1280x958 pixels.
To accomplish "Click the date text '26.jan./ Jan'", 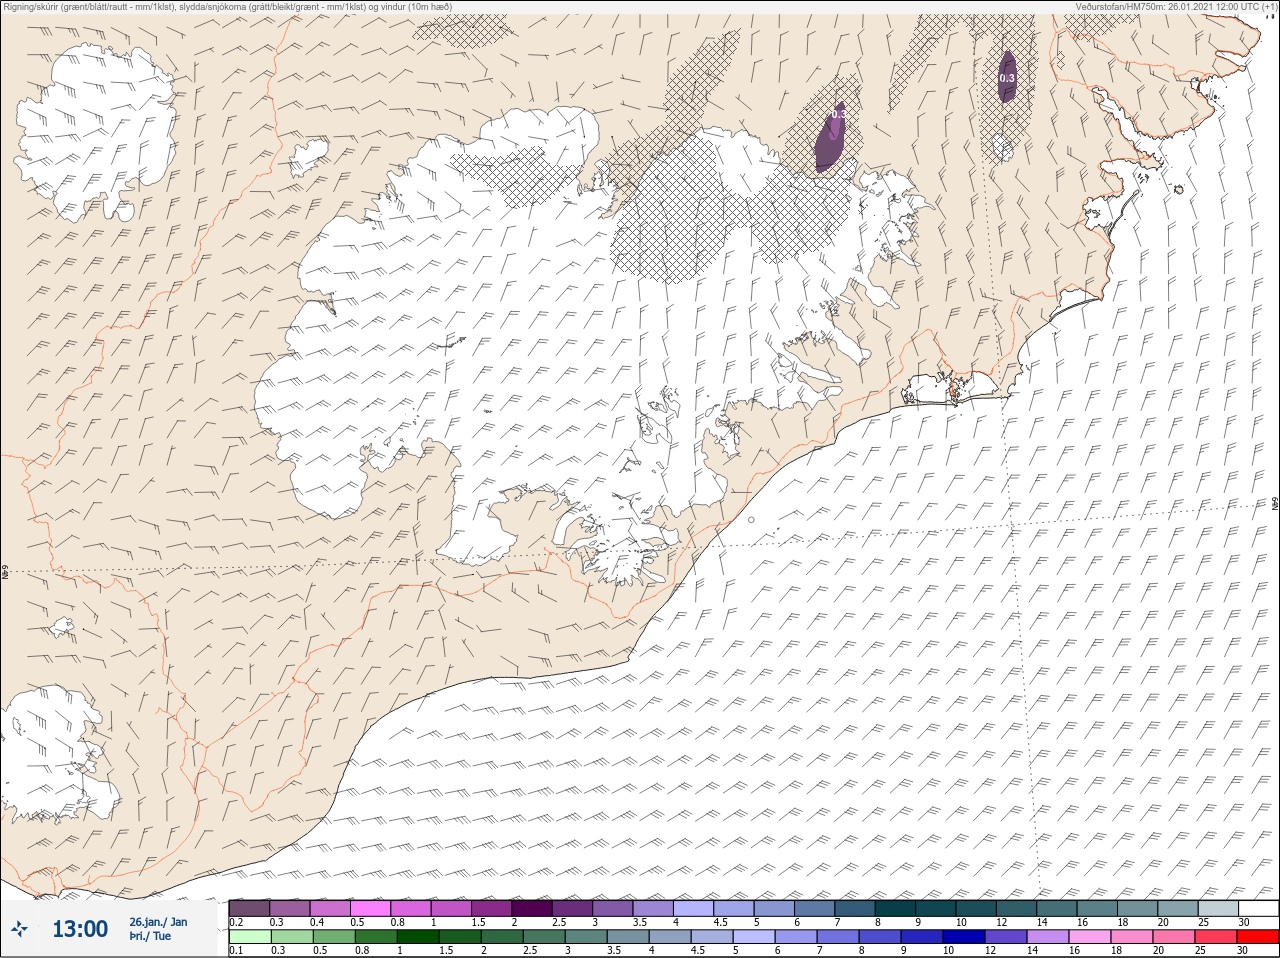I will (158, 922).
